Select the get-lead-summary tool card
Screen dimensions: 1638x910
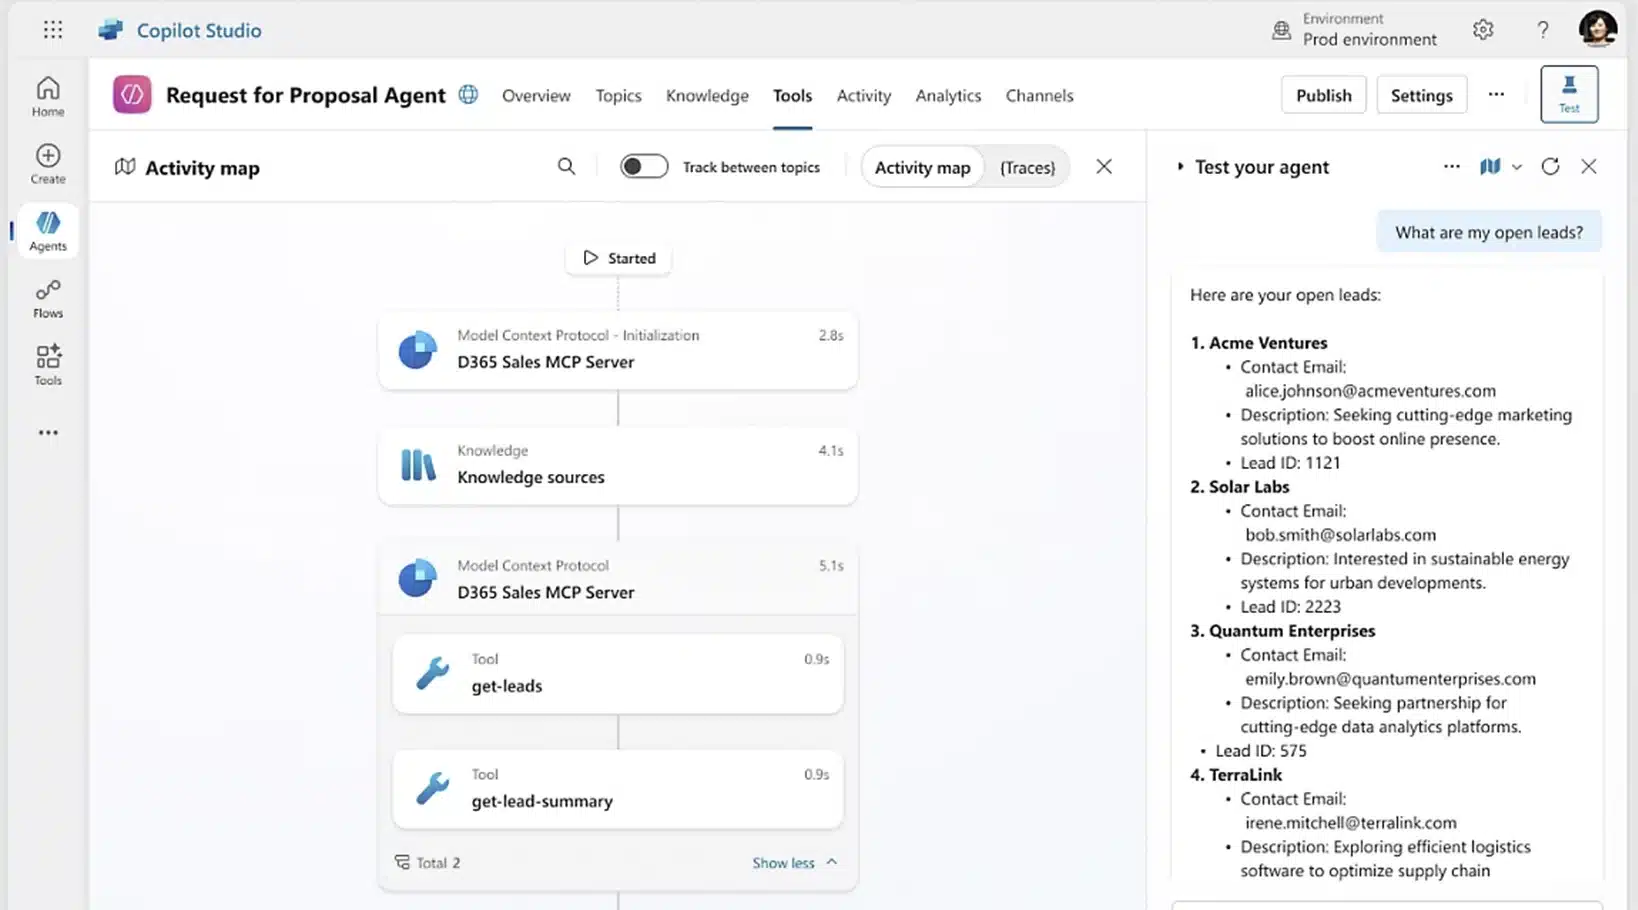click(x=618, y=788)
